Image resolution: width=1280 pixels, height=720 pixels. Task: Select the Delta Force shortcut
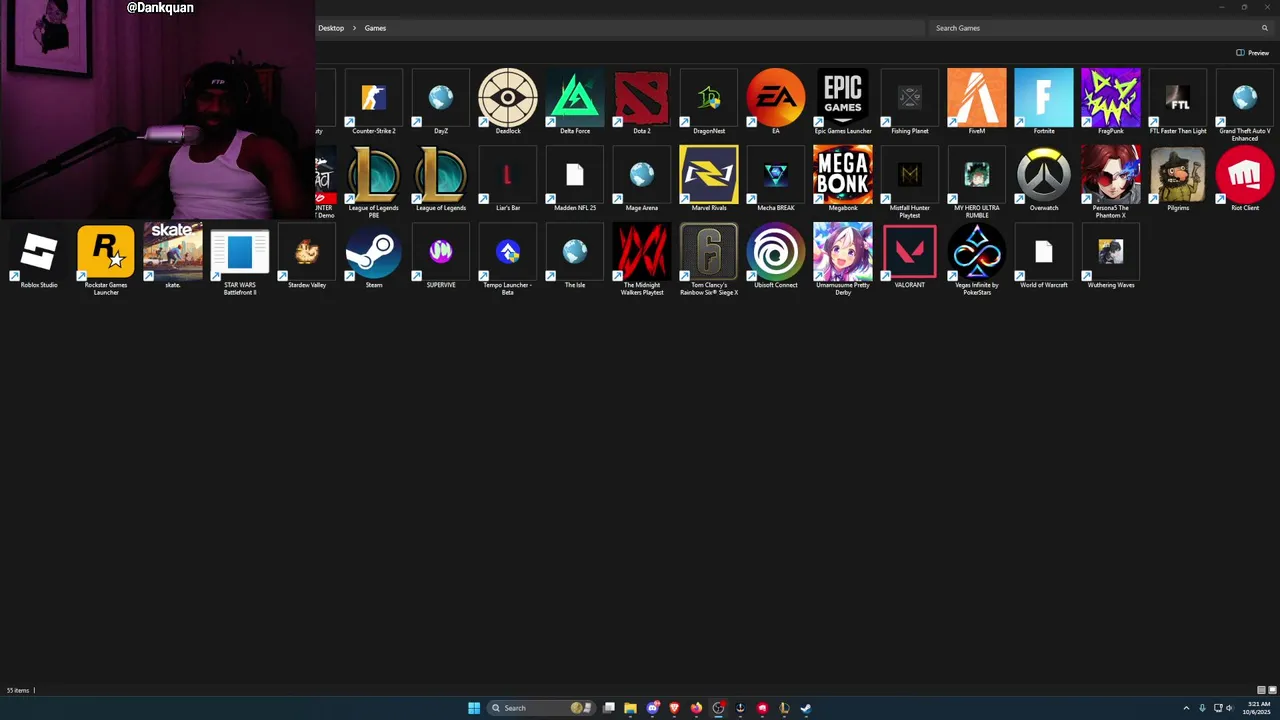[575, 101]
